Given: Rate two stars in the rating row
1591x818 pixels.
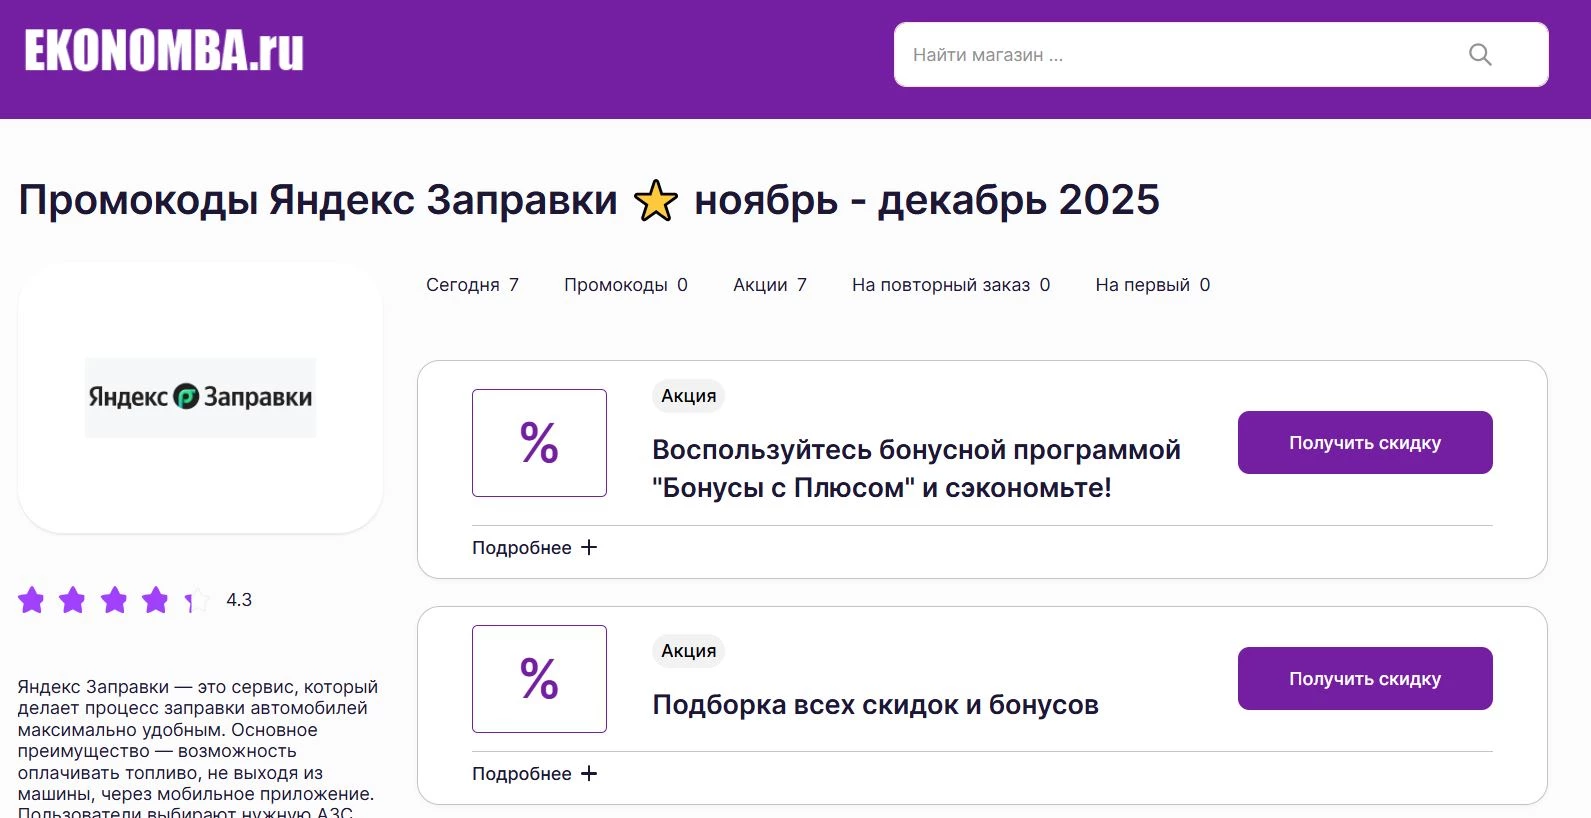Looking at the screenshot, I should (72, 600).
